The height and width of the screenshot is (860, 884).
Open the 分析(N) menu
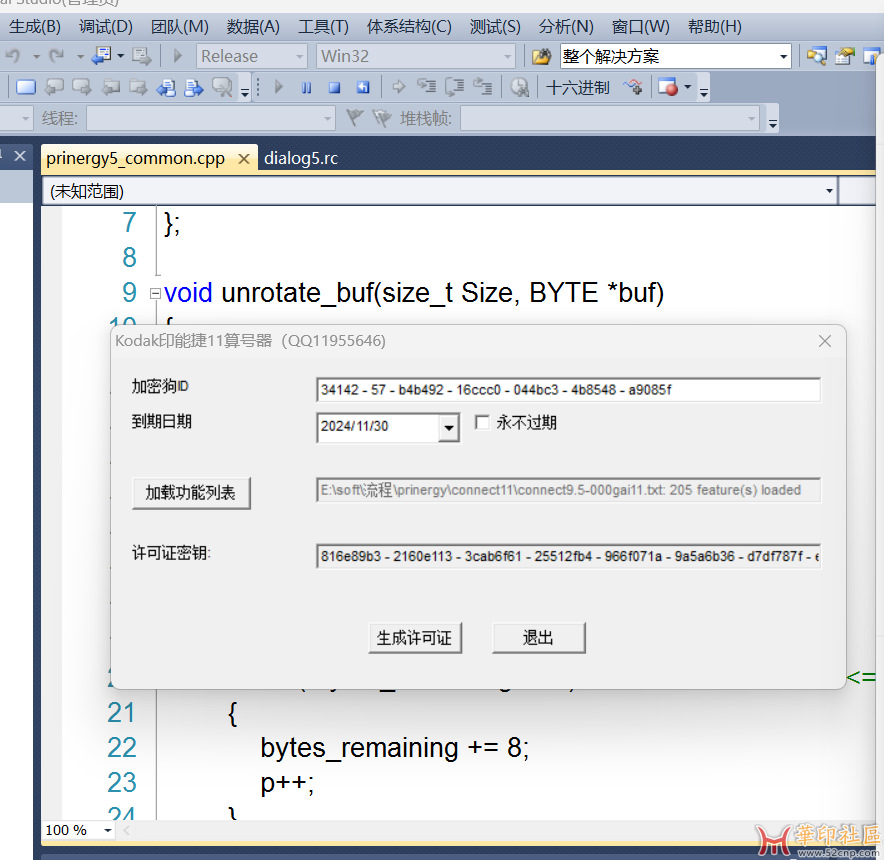(566, 27)
